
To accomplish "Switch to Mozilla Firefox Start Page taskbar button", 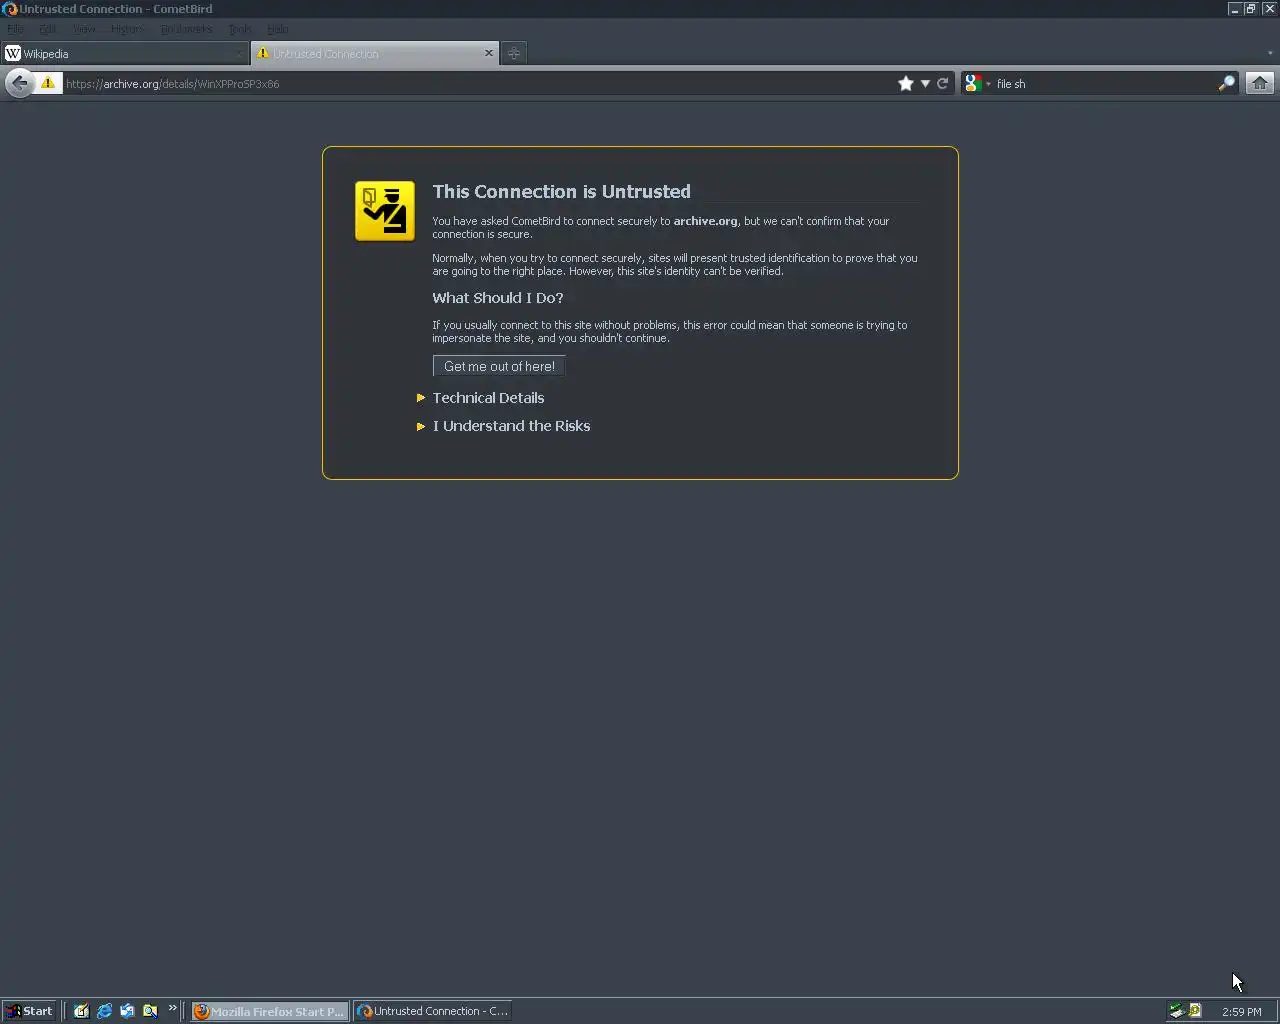I will tap(269, 1011).
